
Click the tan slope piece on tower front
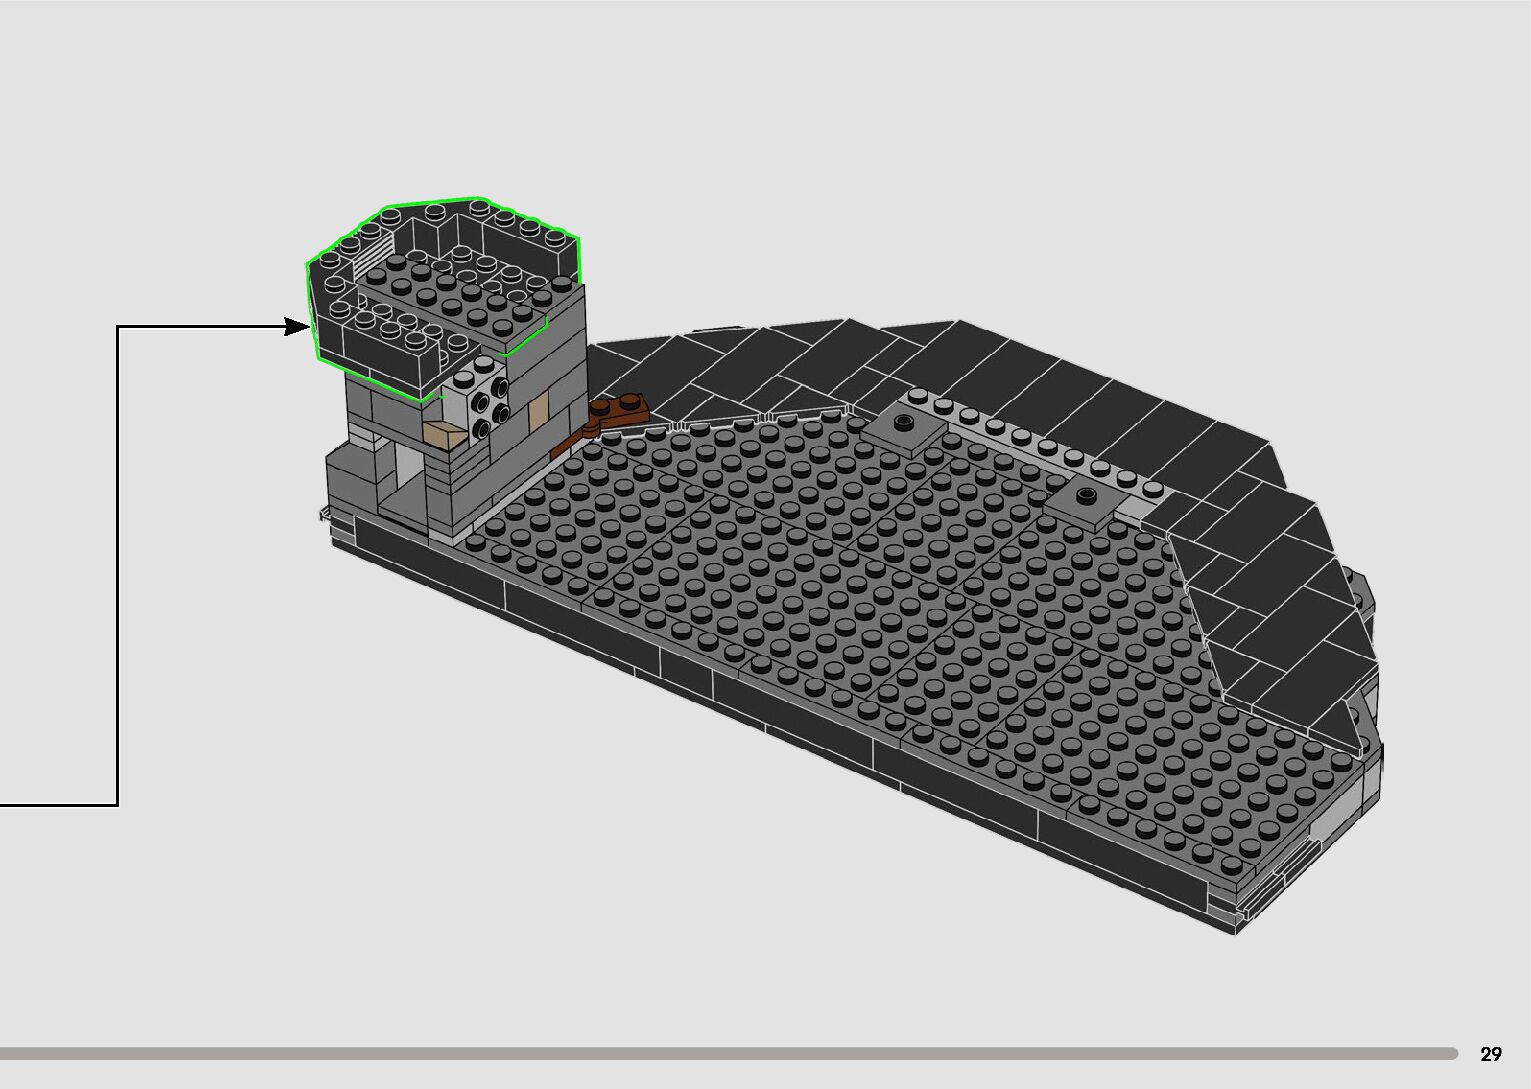(444, 435)
